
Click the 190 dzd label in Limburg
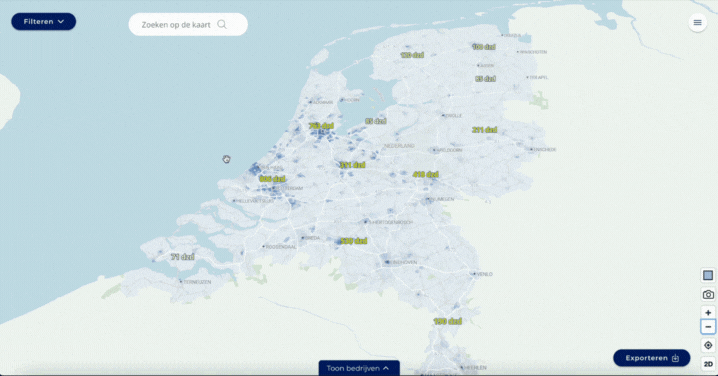pyautogui.click(x=447, y=321)
